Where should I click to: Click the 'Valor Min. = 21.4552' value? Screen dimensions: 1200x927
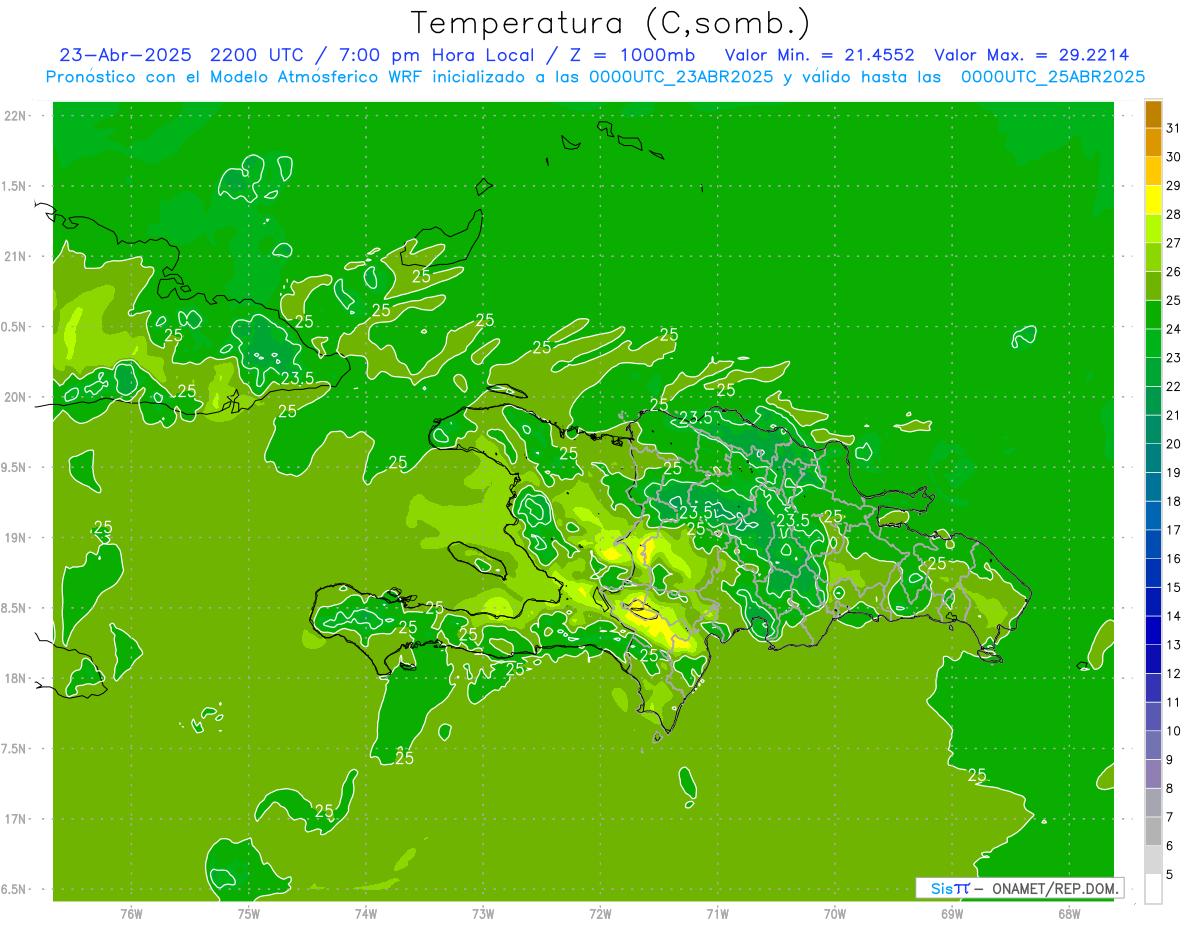819,55
